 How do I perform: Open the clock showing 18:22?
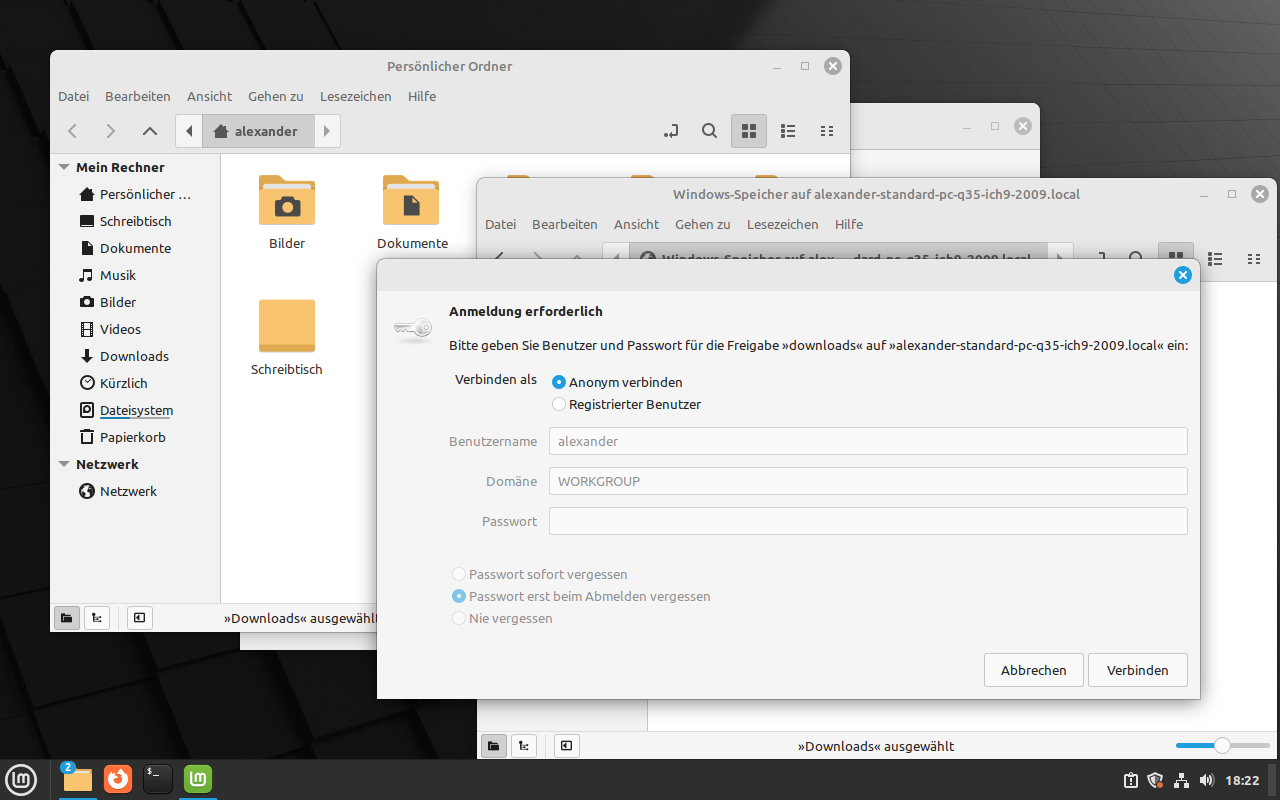pos(1242,780)
